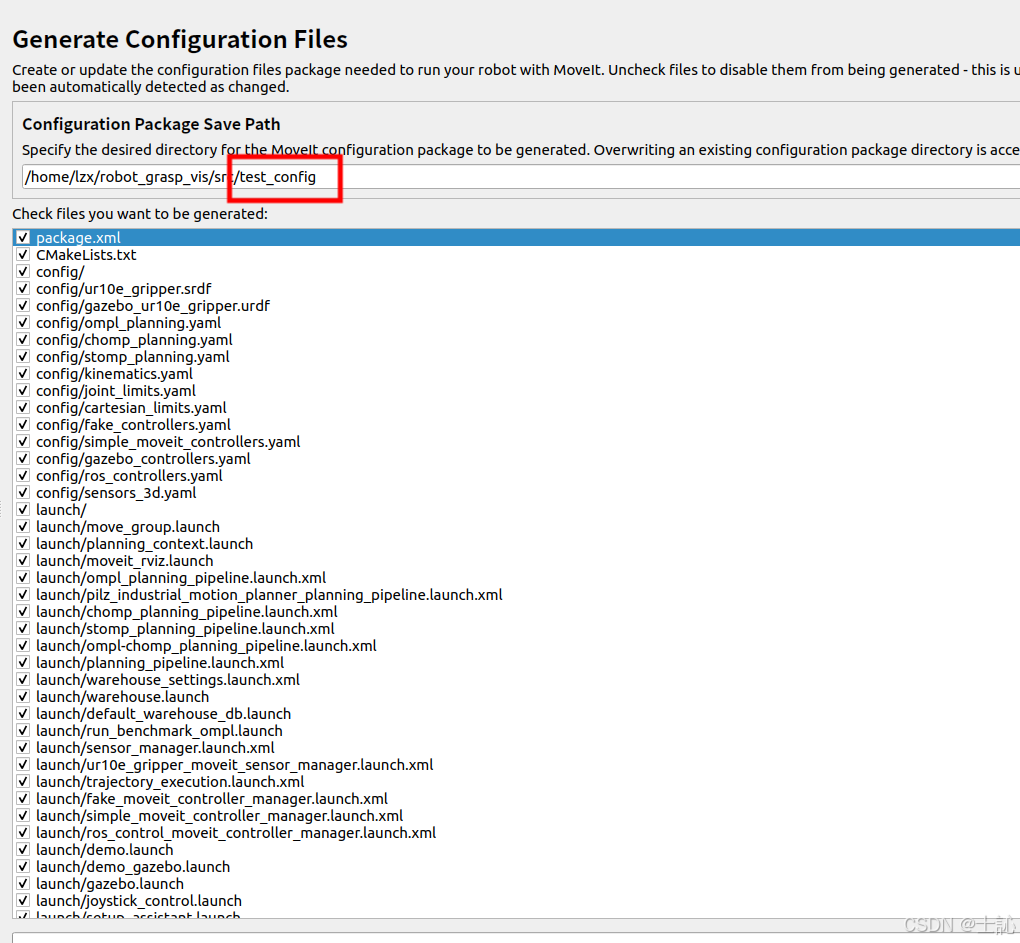
Task: Toggle config/kinematics.yaml checkbox
Action: [23, 373]
